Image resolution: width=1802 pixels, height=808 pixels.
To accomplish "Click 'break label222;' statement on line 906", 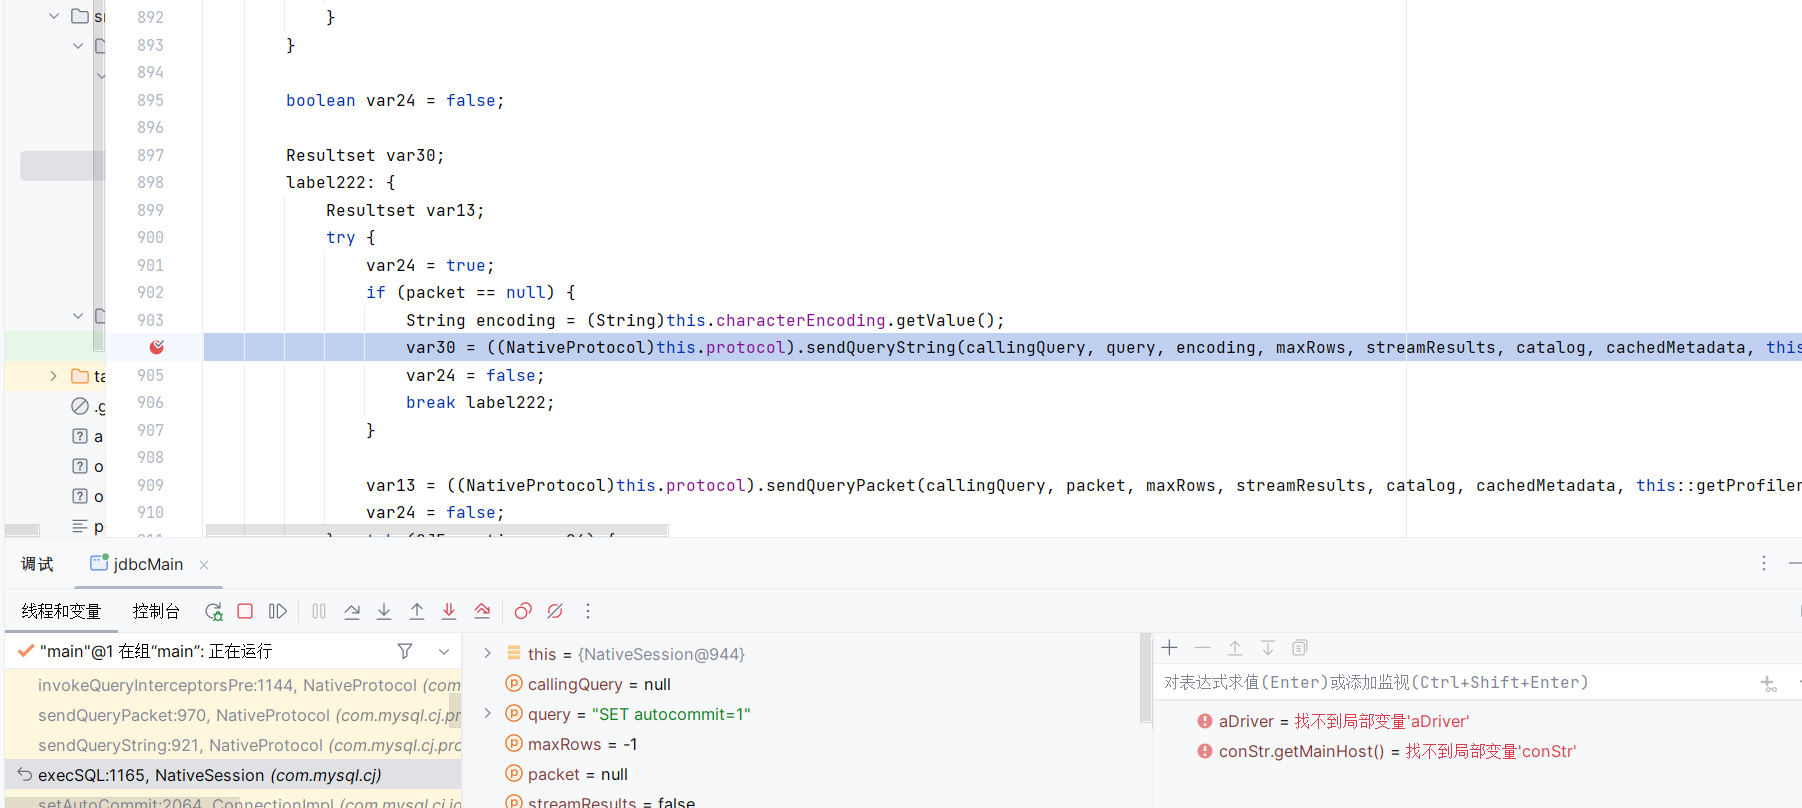I will [x=480, y=402].
